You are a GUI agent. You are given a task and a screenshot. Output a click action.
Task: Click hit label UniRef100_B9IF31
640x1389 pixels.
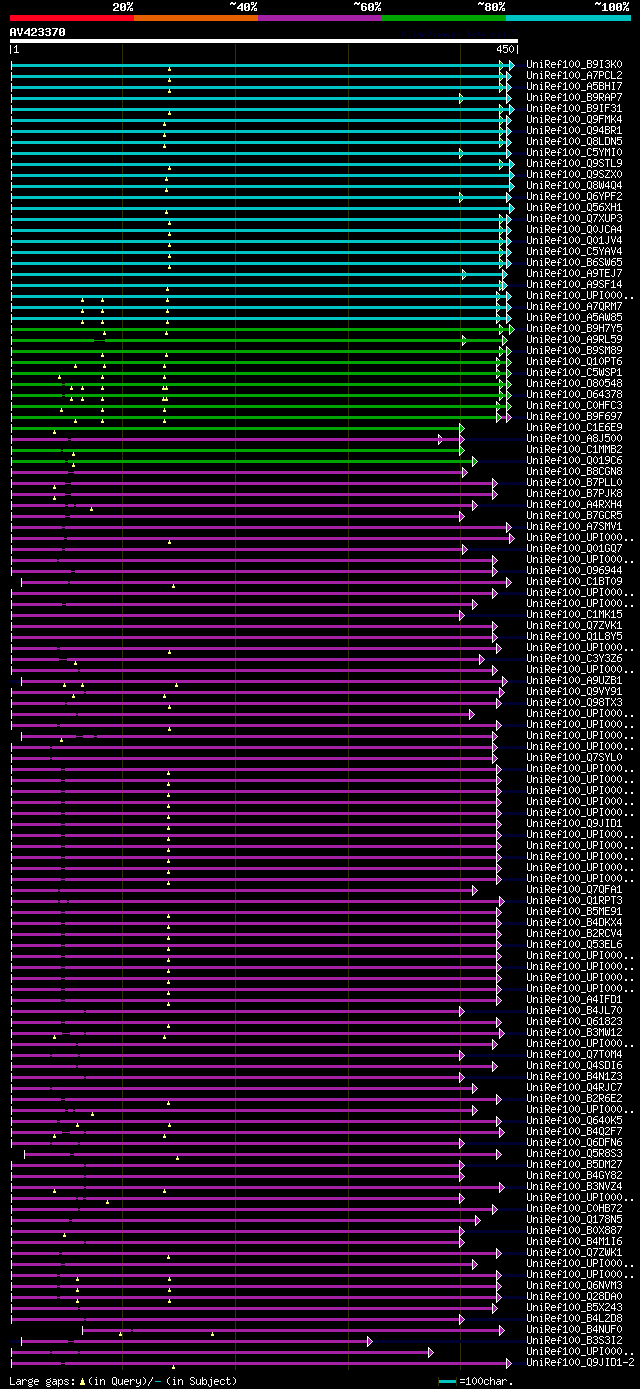coord(575,109)
